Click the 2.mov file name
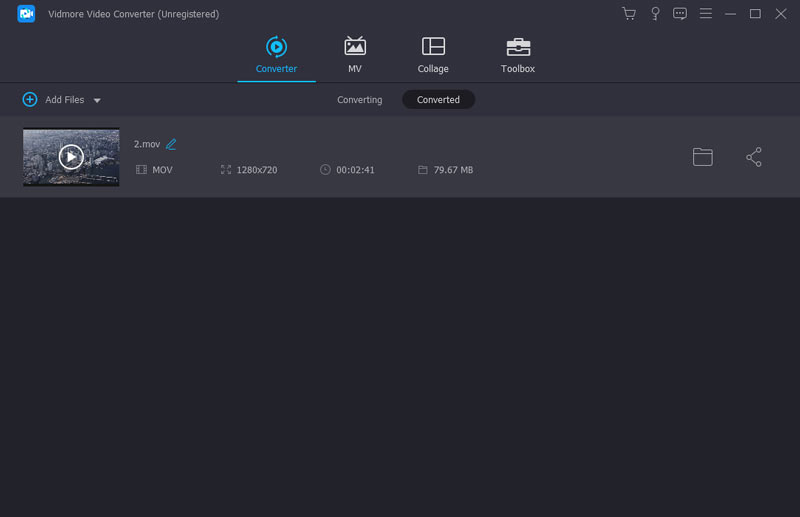The image size is (800, 517). pyautogui.click(x=147, y=144)
